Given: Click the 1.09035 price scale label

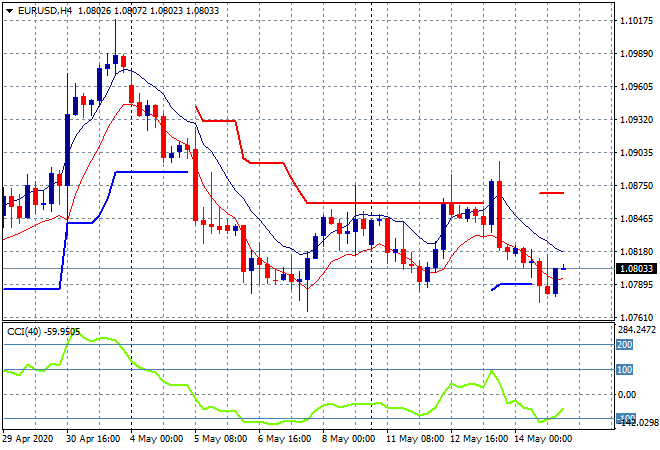Looking at the screenshot, I should [637, 152].
